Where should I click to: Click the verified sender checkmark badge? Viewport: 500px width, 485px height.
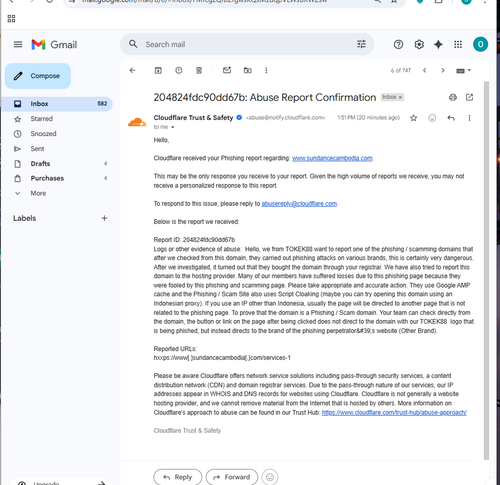click(239, 117)
